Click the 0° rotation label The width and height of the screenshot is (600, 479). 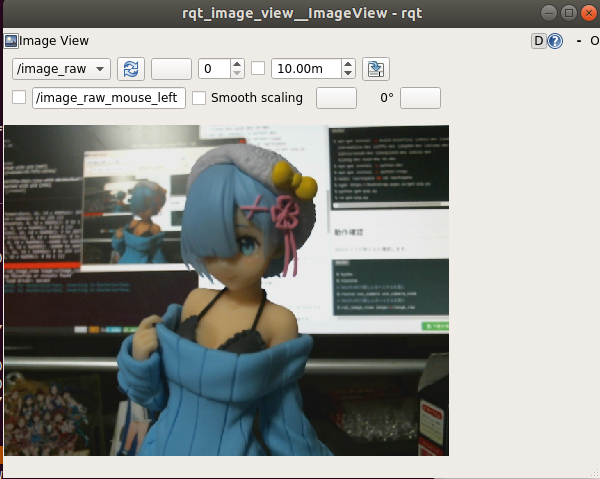click(386, 98)
